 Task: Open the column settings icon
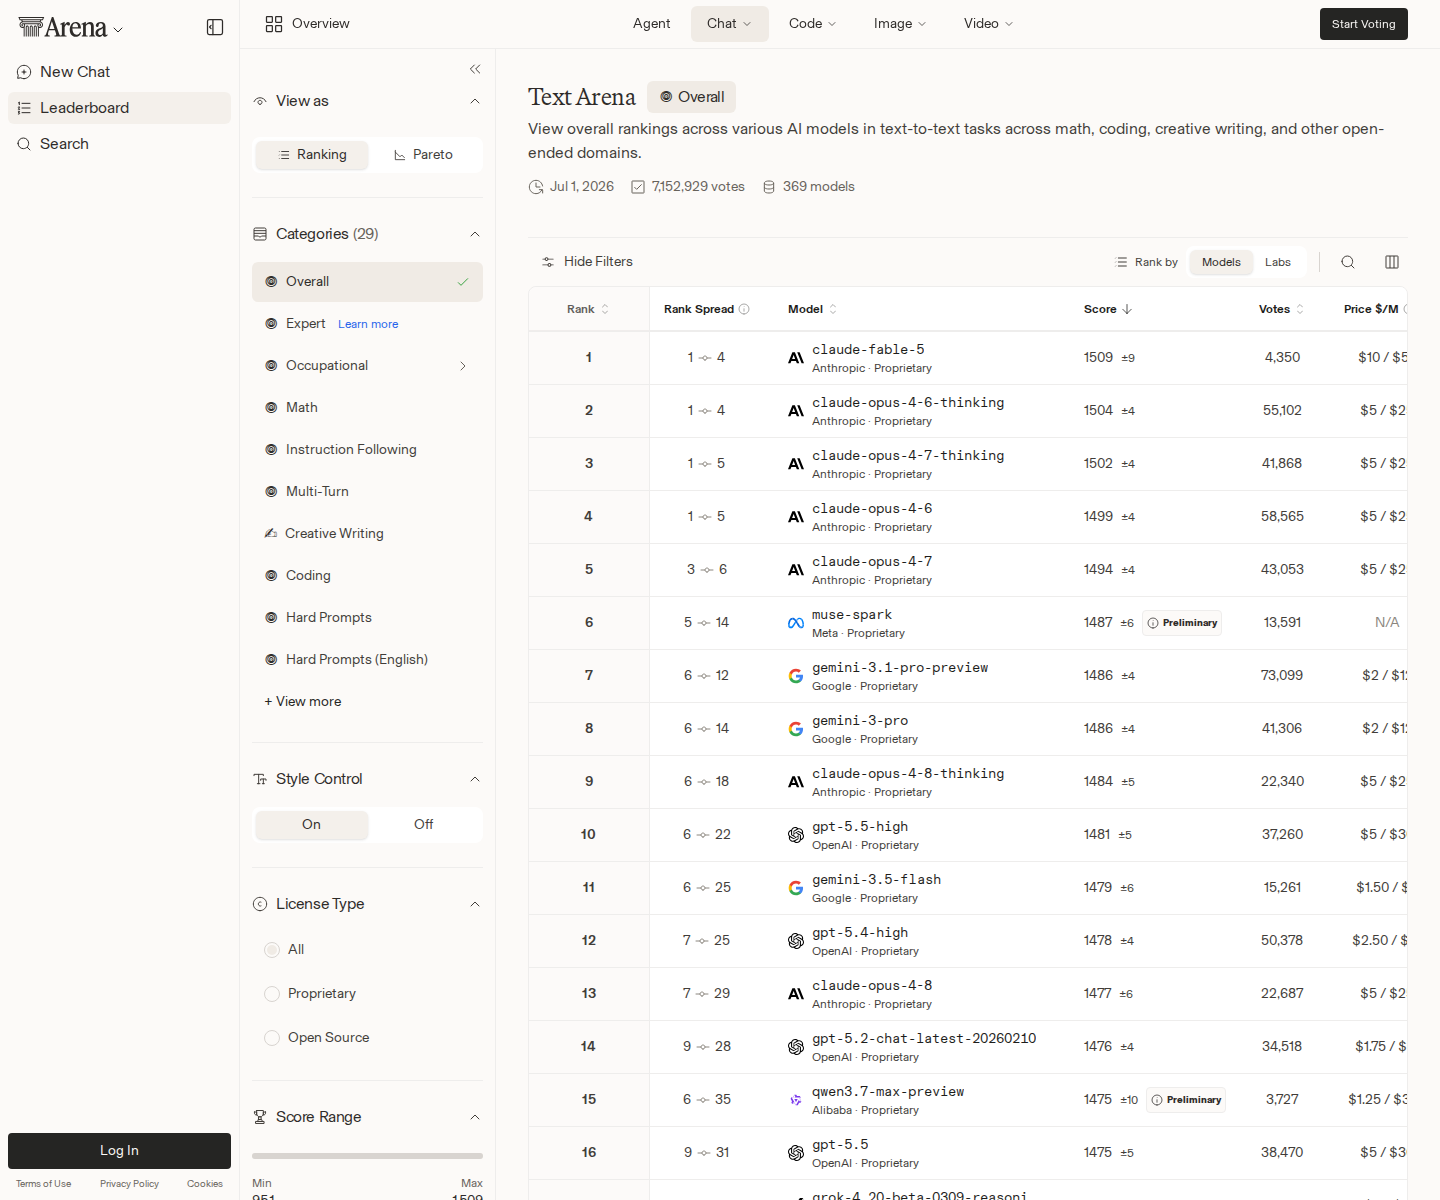click(x=1392, y=262)
